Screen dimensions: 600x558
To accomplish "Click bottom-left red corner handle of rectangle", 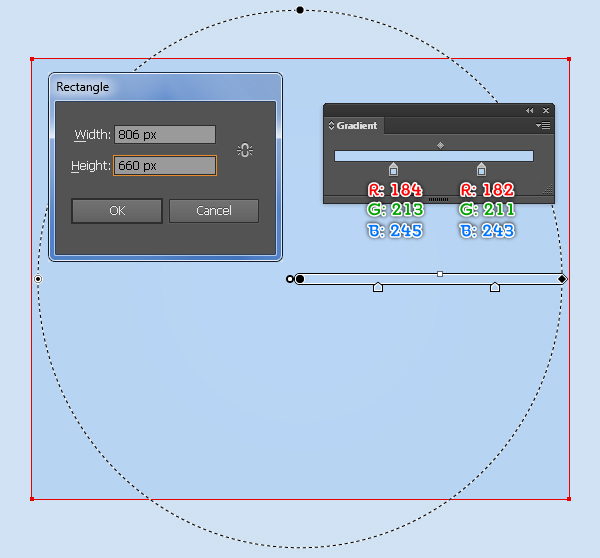I will (32, 499).
